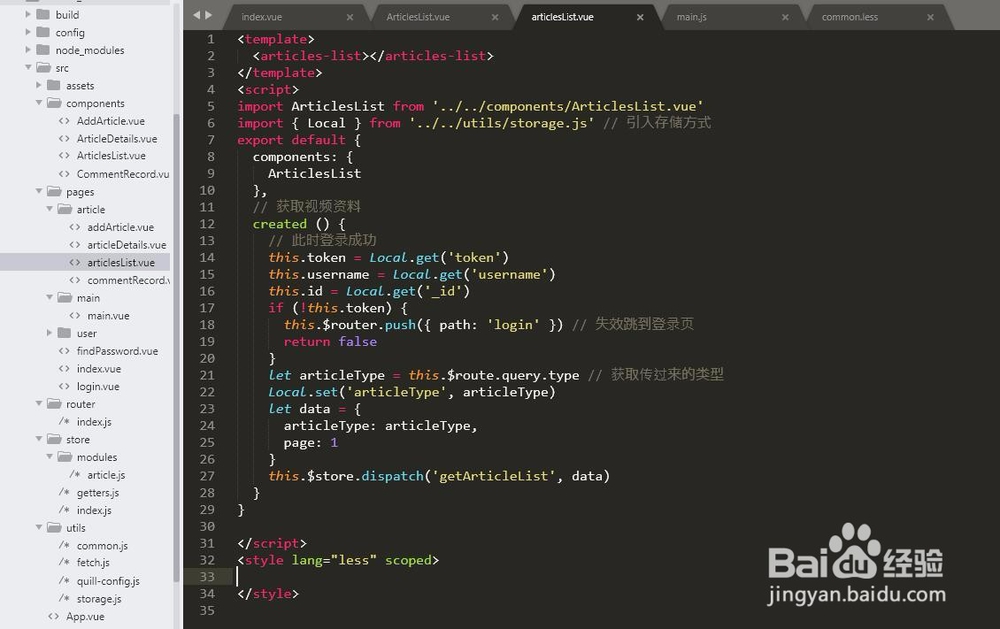Close the ArticlesList.vue tab
Screen dimensions: 1000x629
point(495,17)
